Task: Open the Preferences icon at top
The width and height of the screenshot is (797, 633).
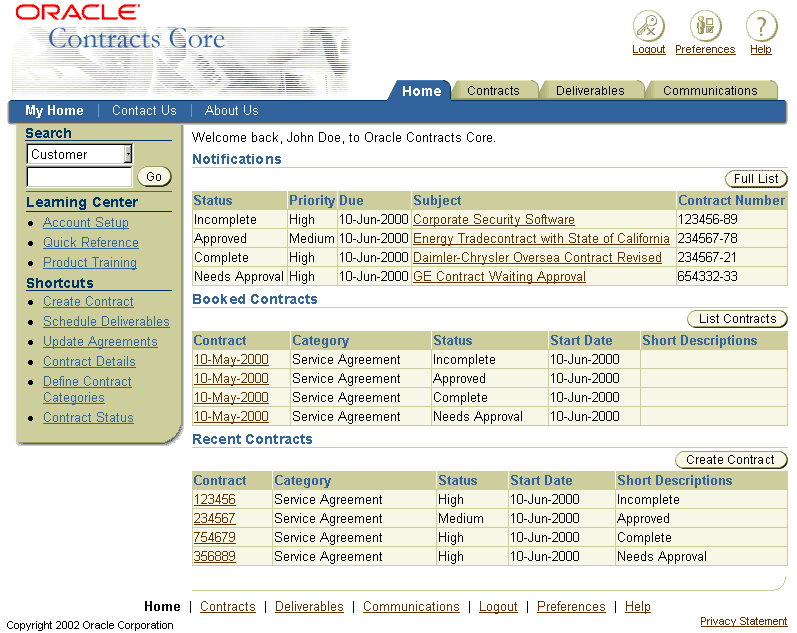Action: pos(705,26)
